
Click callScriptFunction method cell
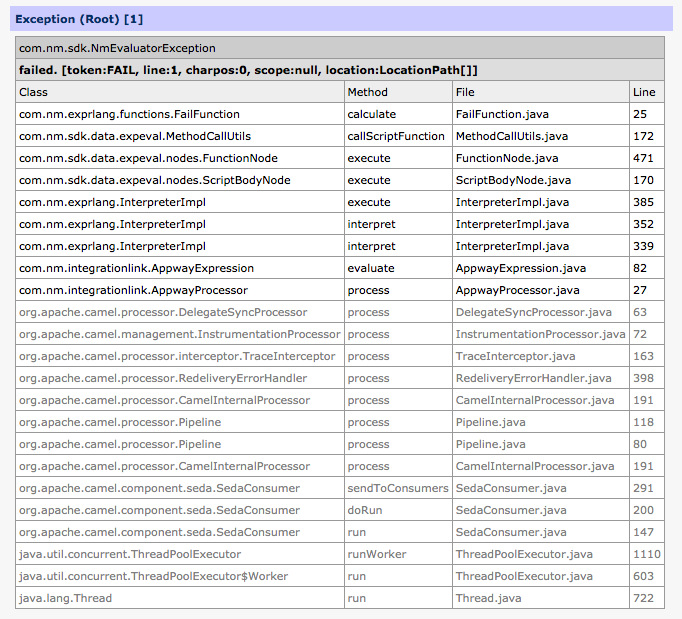coord(398,136)
